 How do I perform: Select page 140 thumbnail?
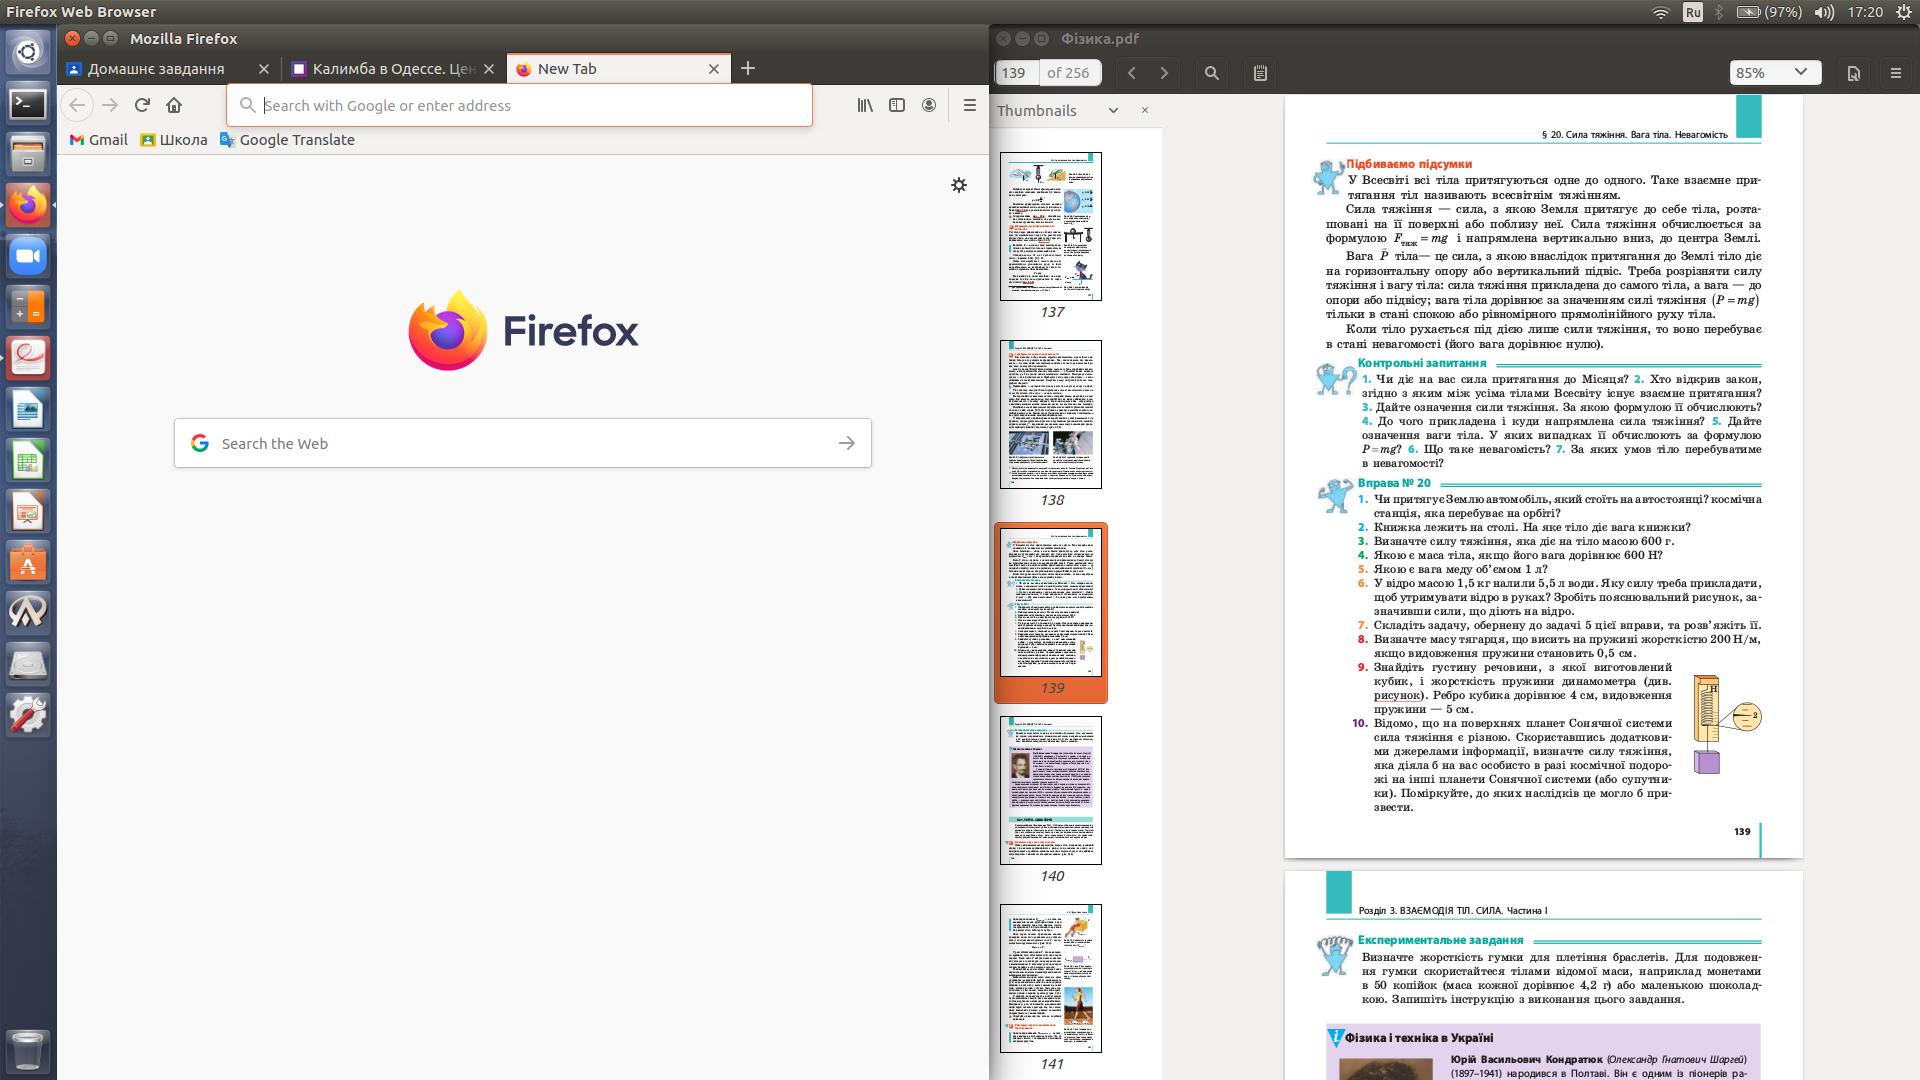point(1051,790)
